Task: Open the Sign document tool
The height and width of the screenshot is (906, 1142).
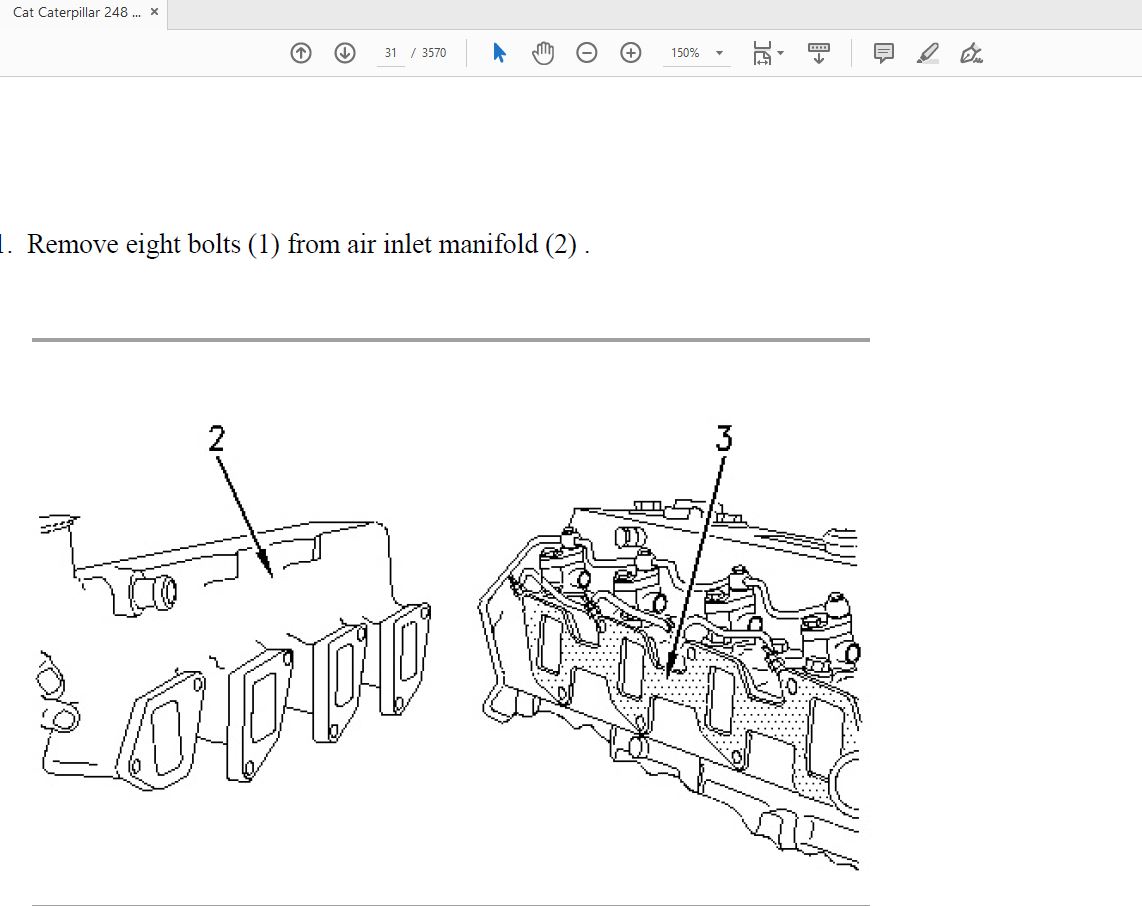Action: coord(971,53)
